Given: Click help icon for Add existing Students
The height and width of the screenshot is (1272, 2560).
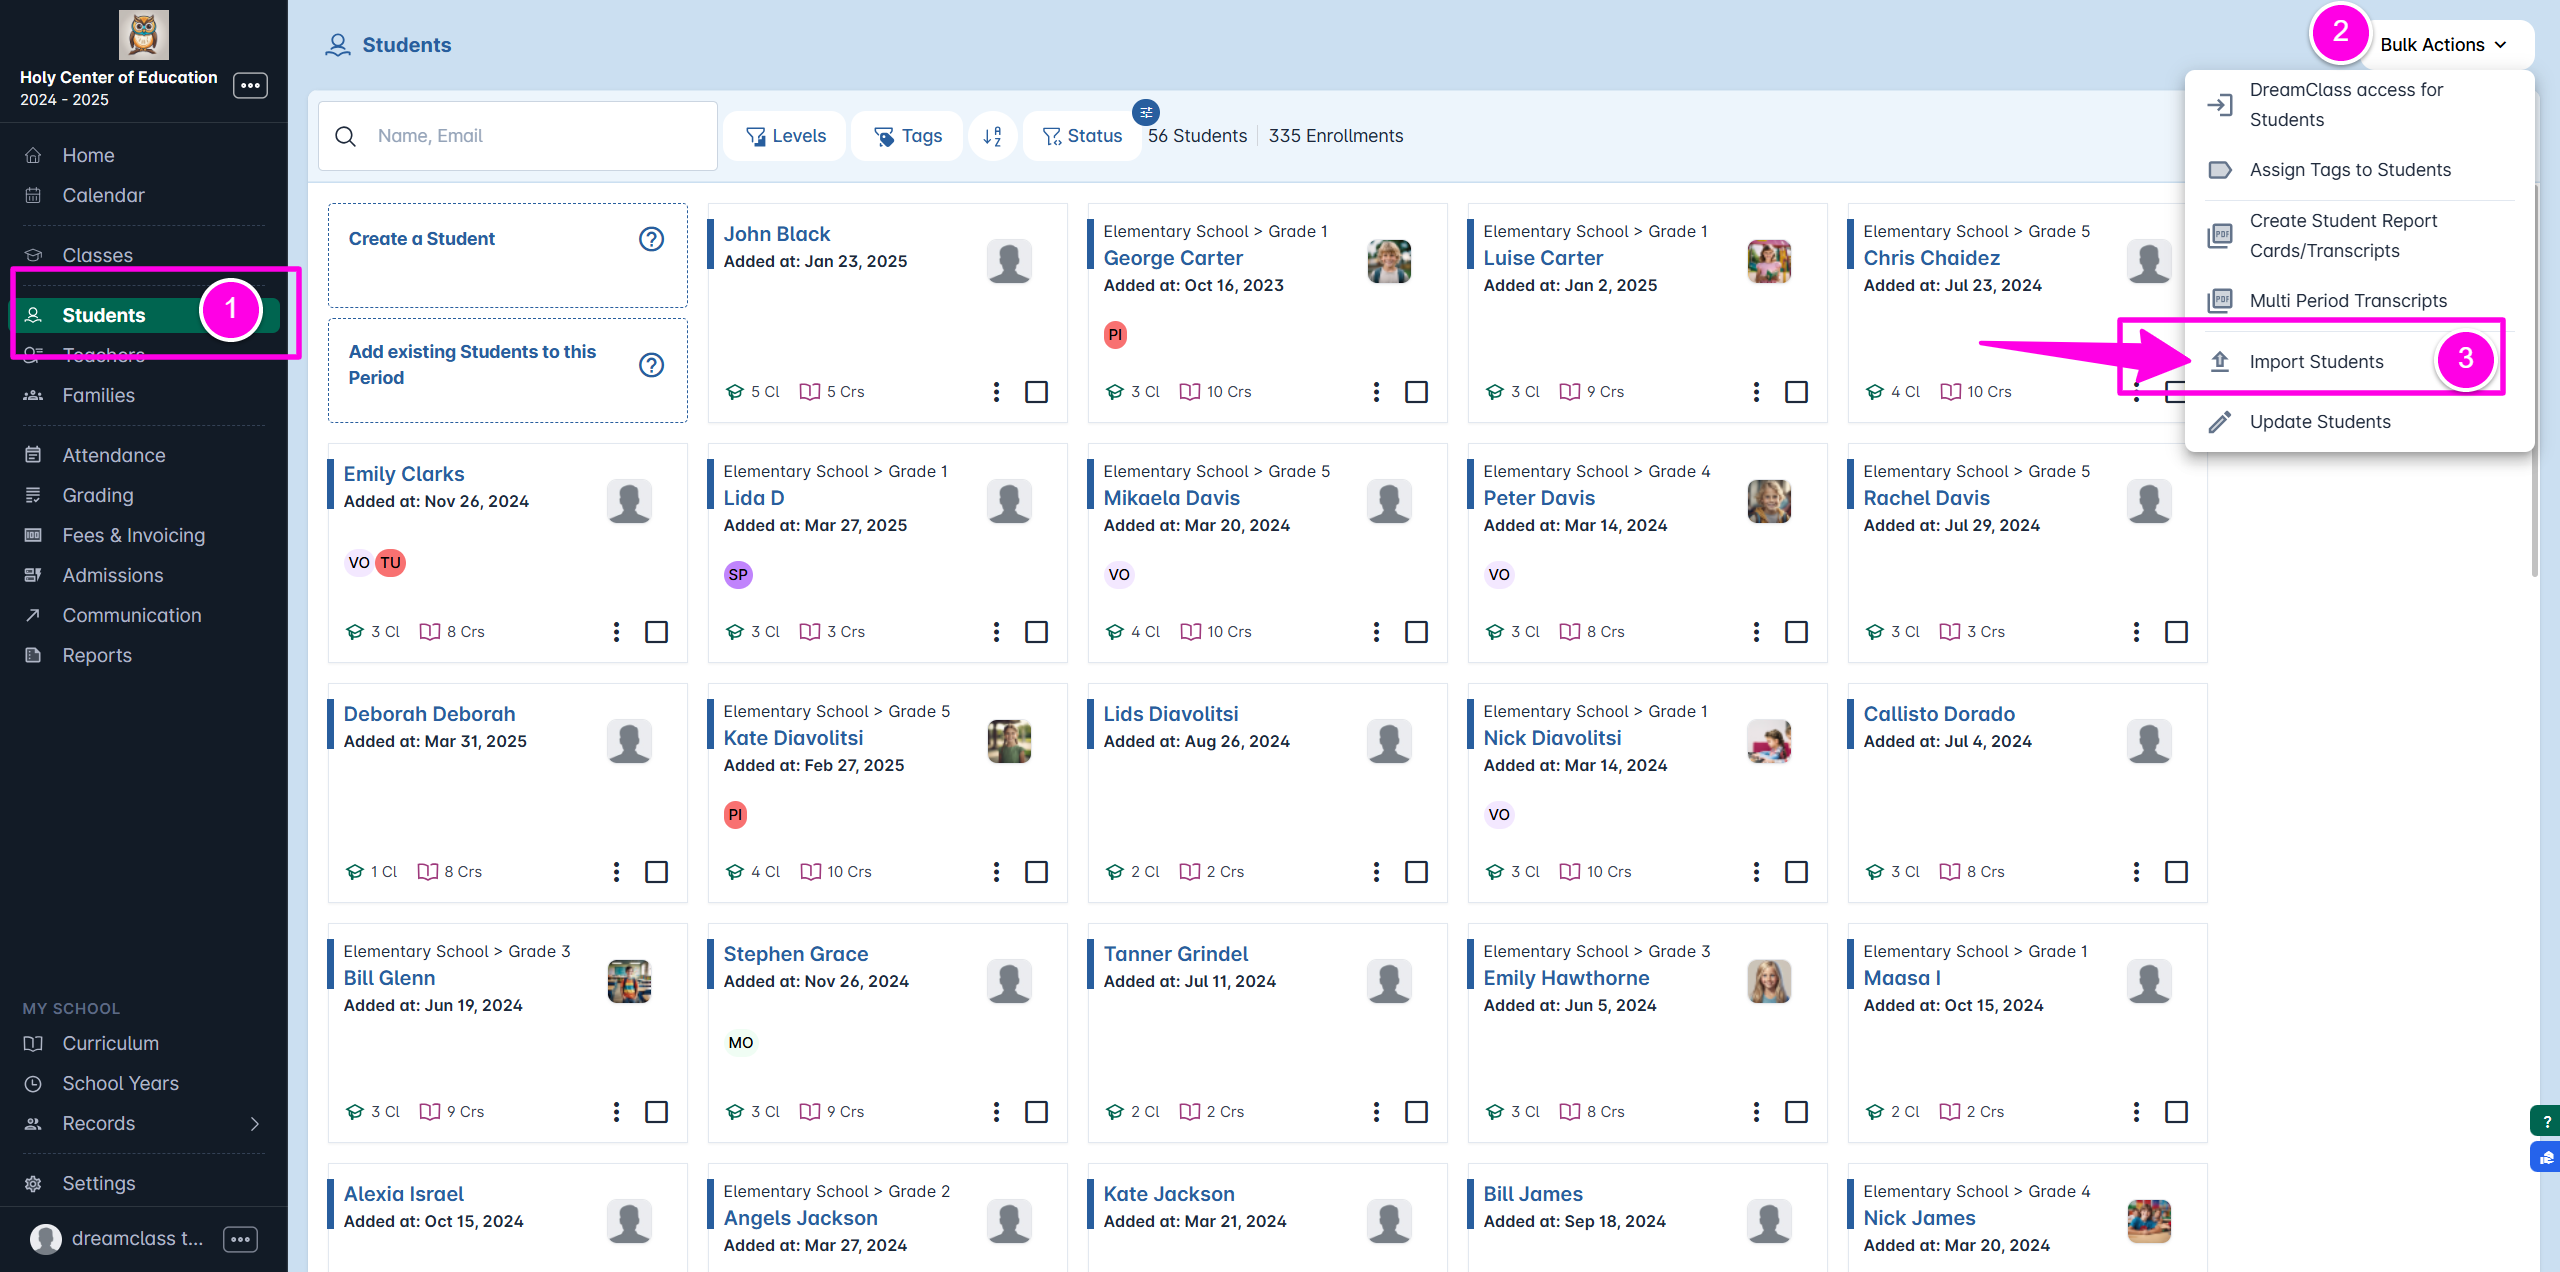Looking at the screenshot, I should click(651, 365).
